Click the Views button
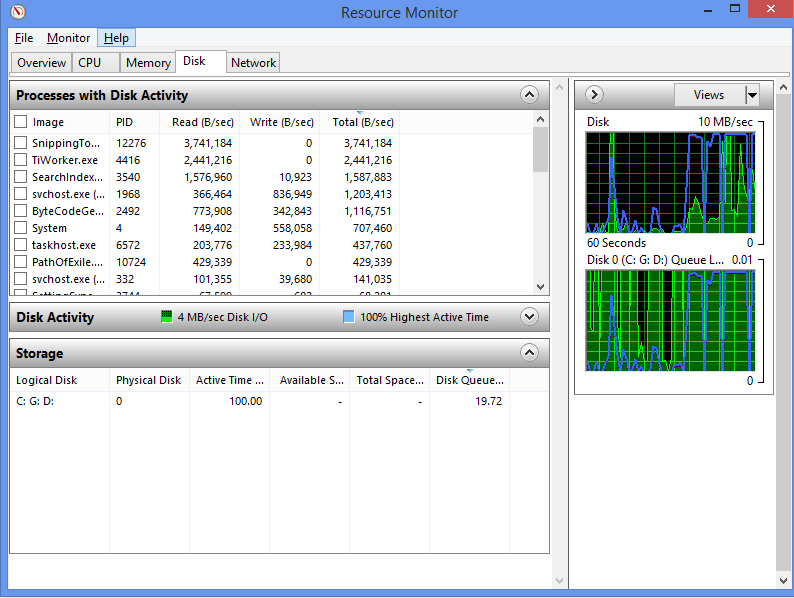 click(709, 95)
